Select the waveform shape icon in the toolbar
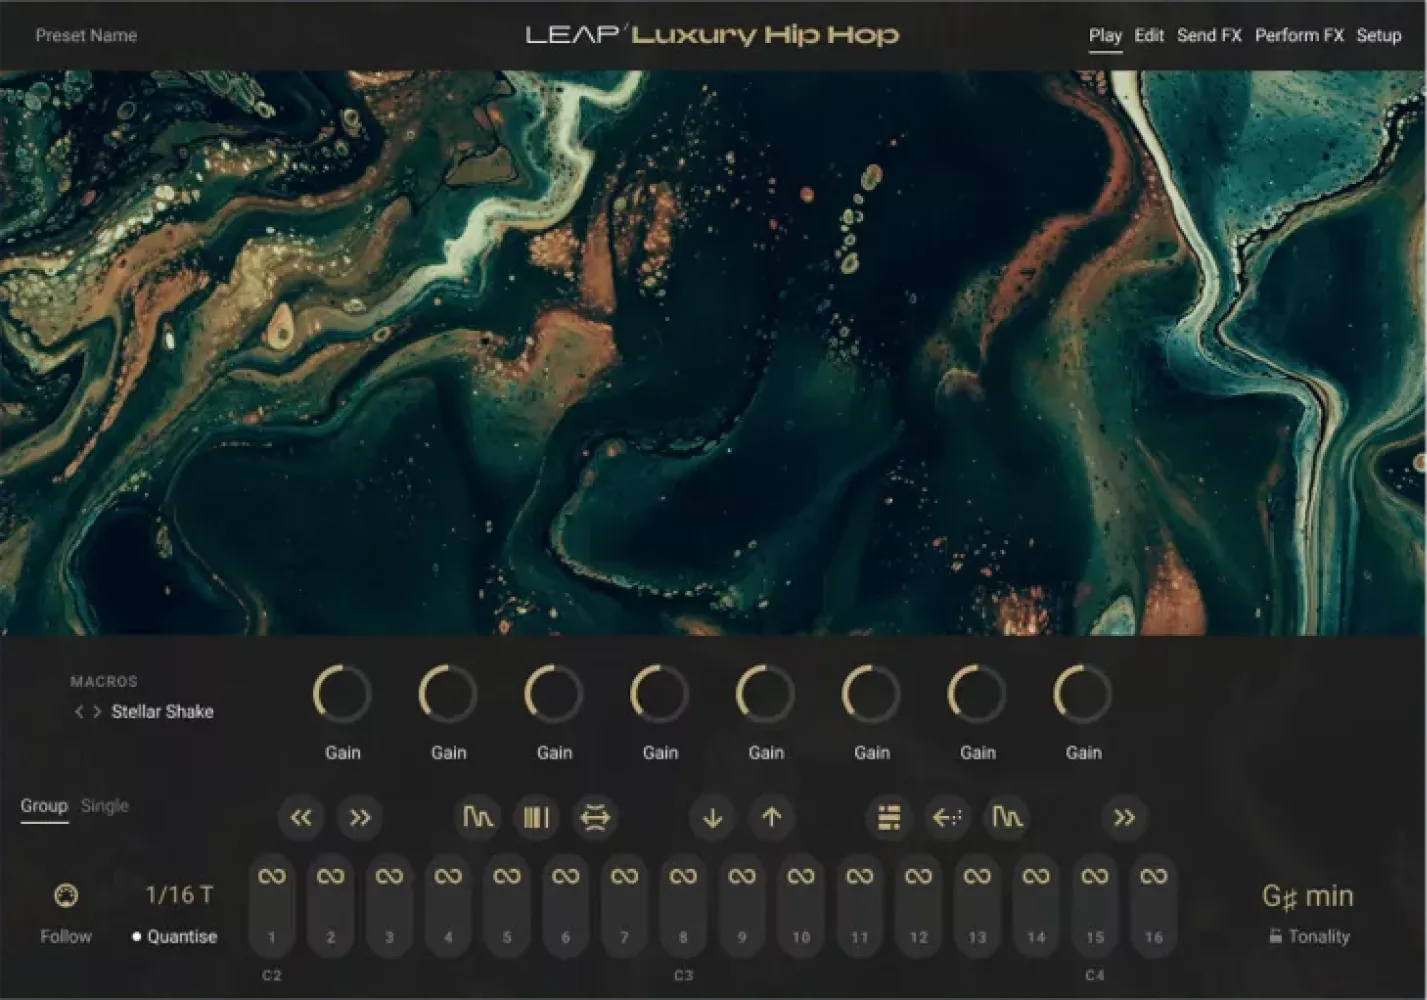Image resolution: width=1427 pixels, height=1000 pixels. pos(478,817)
